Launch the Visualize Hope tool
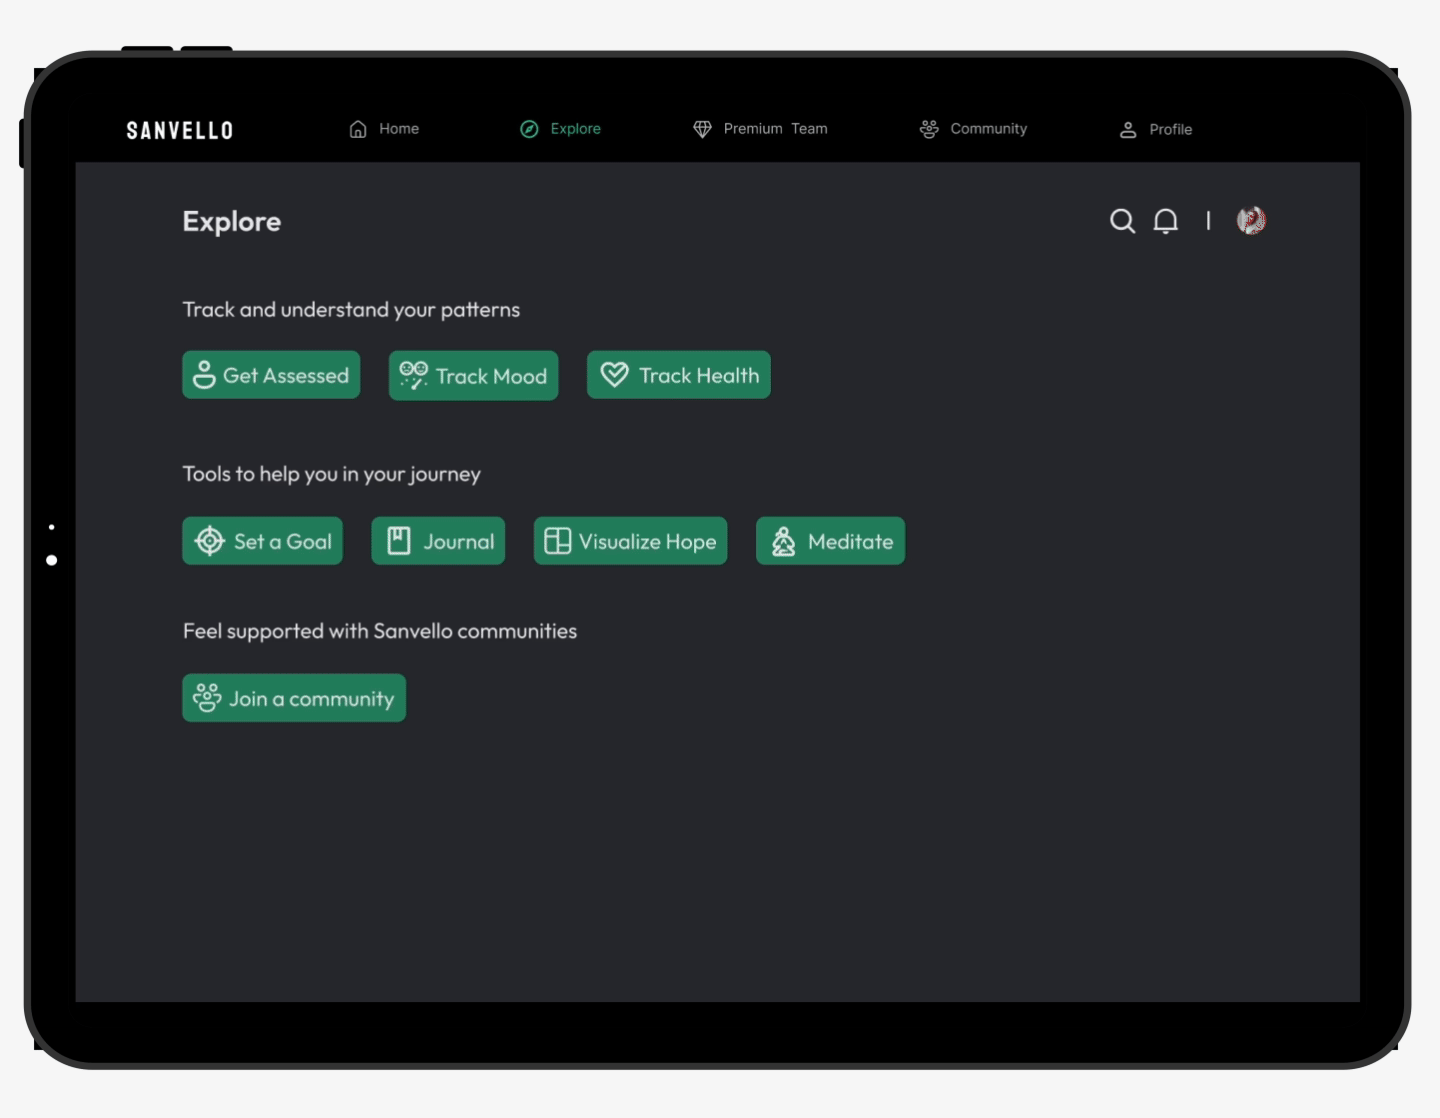 point(630,541)
